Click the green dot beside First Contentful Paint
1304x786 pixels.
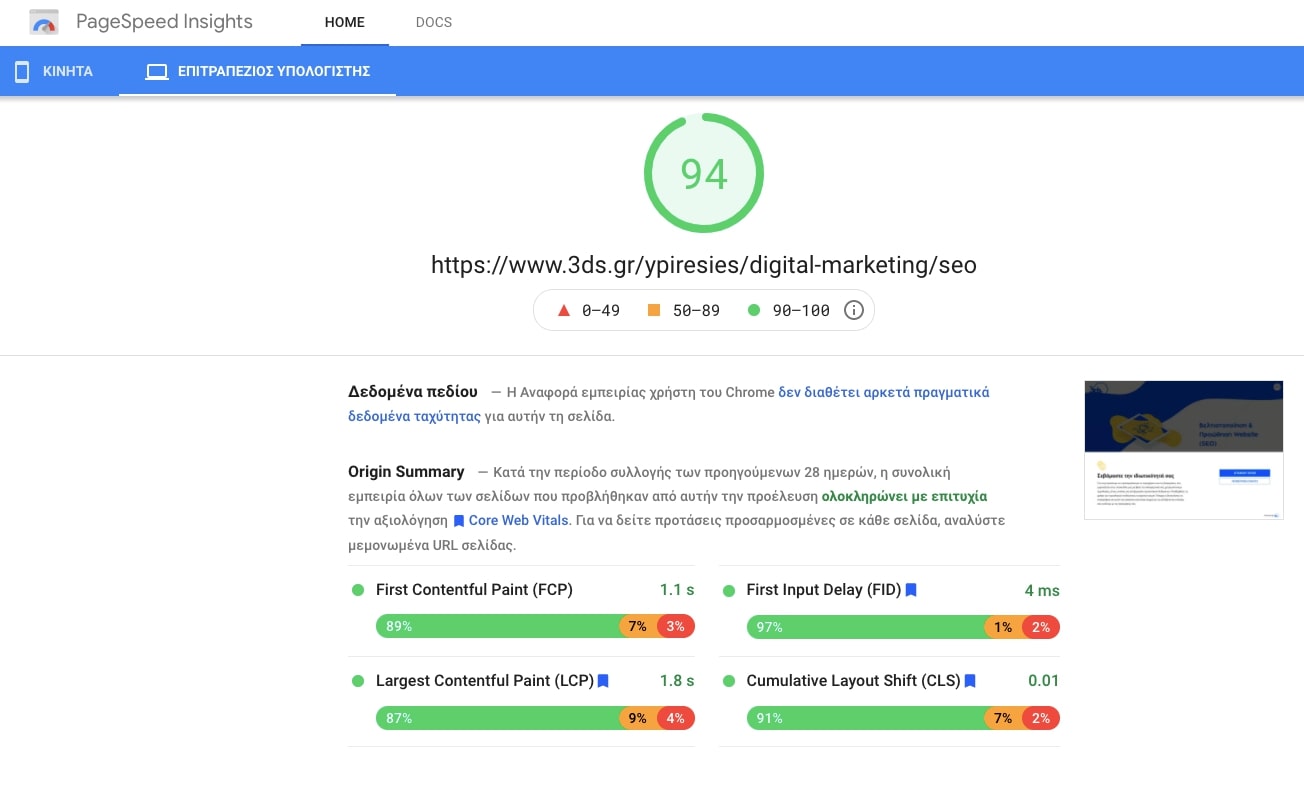(x=357, y=590)
